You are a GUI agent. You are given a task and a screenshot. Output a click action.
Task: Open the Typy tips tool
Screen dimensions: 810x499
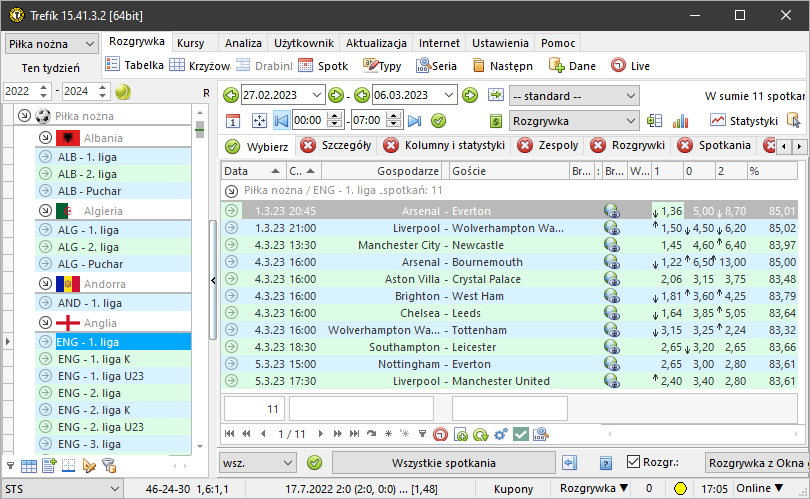pos(381,66)
